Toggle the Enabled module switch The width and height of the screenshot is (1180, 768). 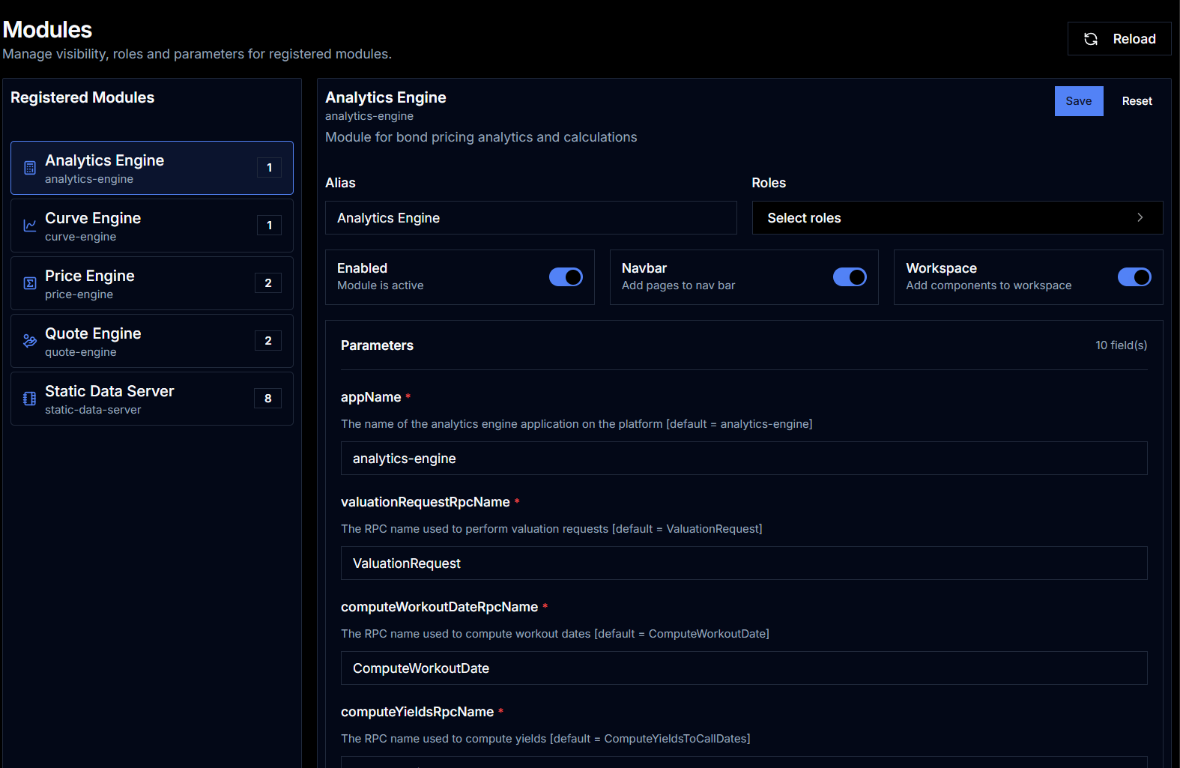pos(565,277)
